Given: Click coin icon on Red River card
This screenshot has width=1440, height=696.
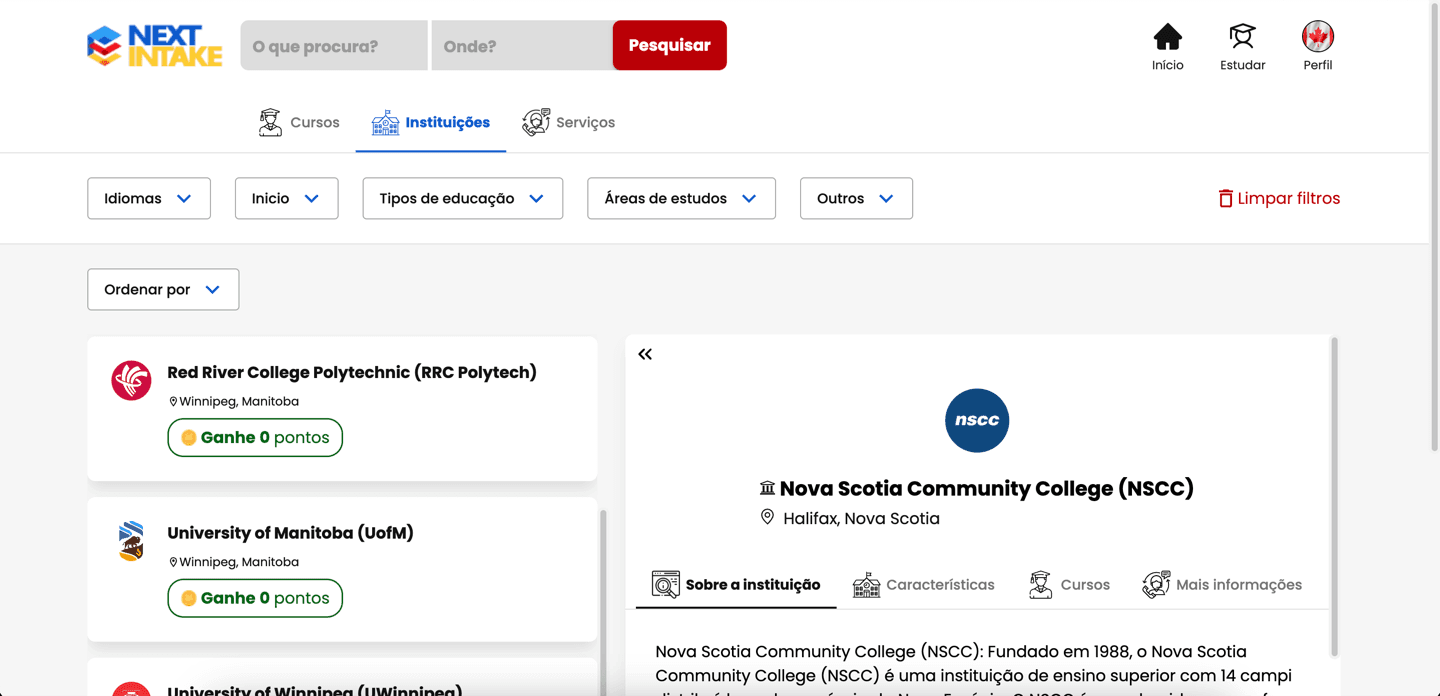Looking at the screenshot, I should pos(188,437).
